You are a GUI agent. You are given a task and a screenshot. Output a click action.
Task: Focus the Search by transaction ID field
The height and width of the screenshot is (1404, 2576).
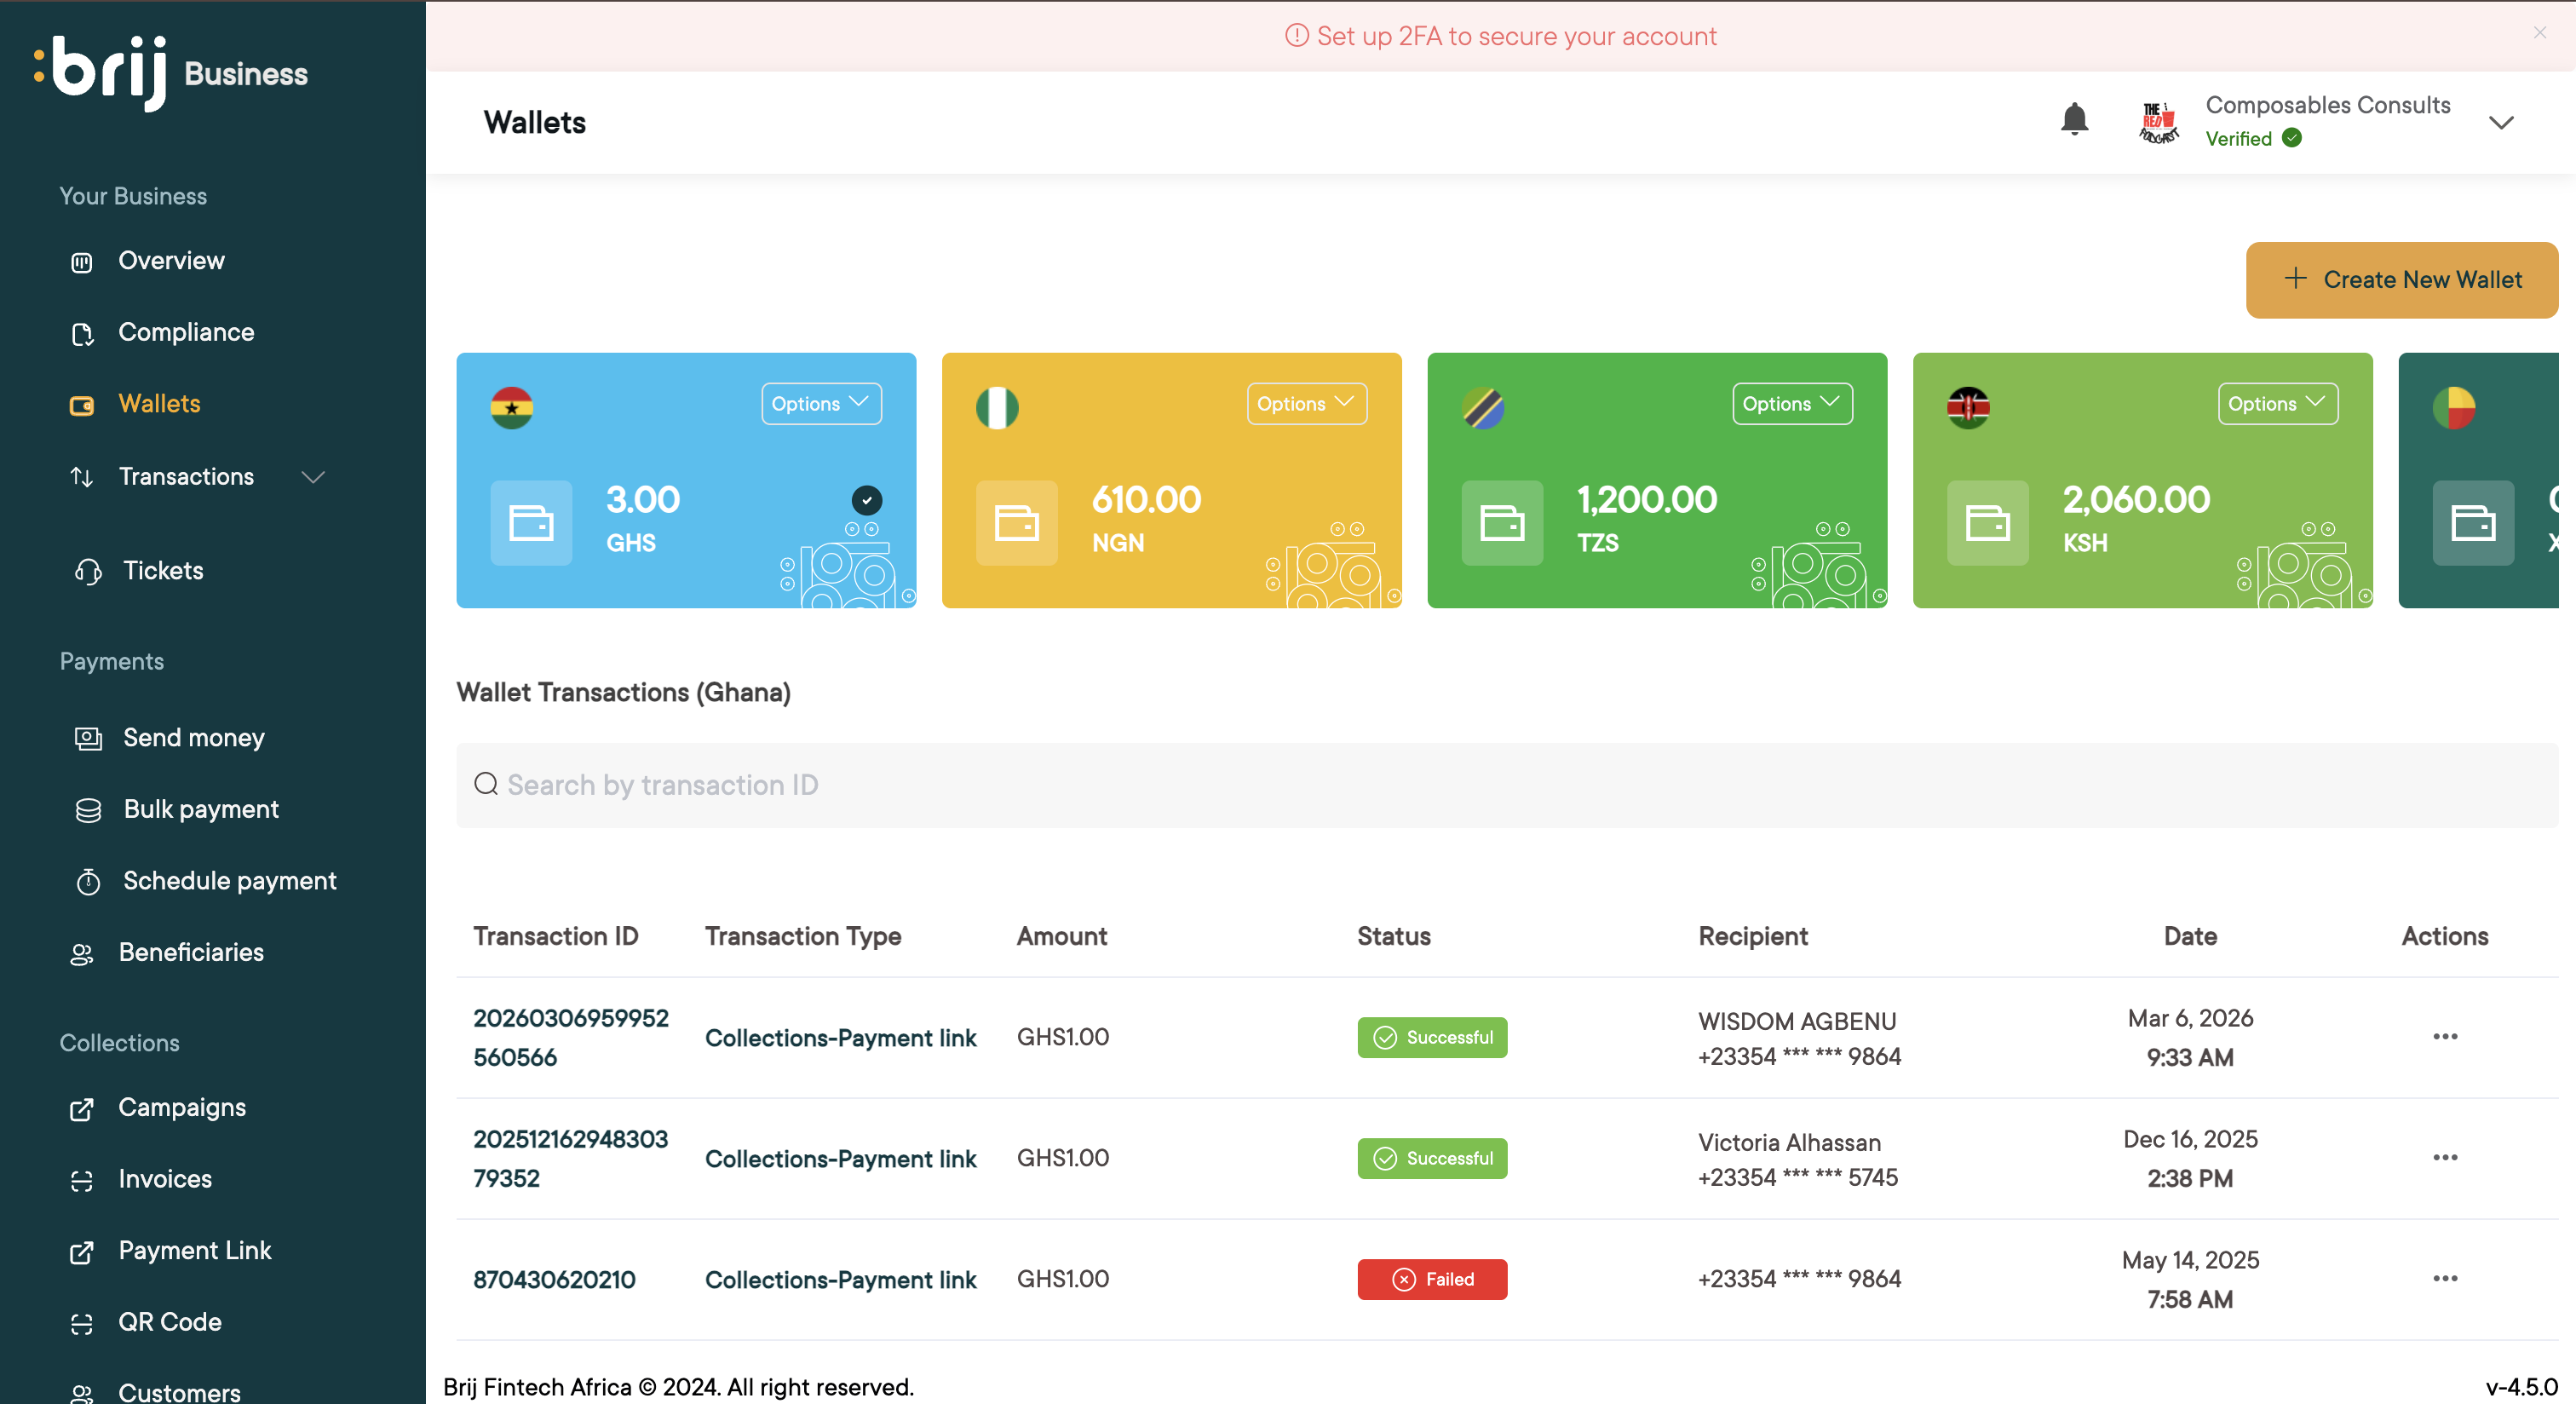1500,784
